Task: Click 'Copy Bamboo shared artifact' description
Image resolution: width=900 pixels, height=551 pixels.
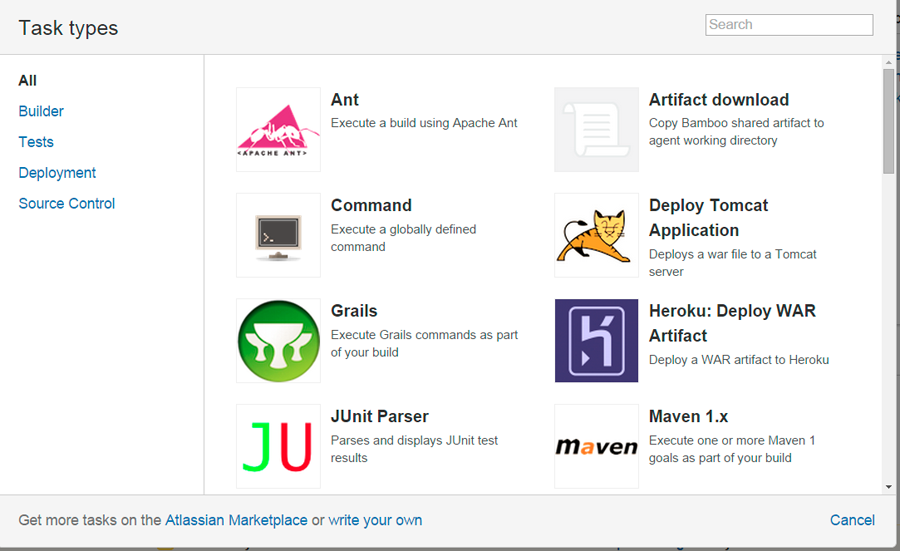Action: (736, 132)
